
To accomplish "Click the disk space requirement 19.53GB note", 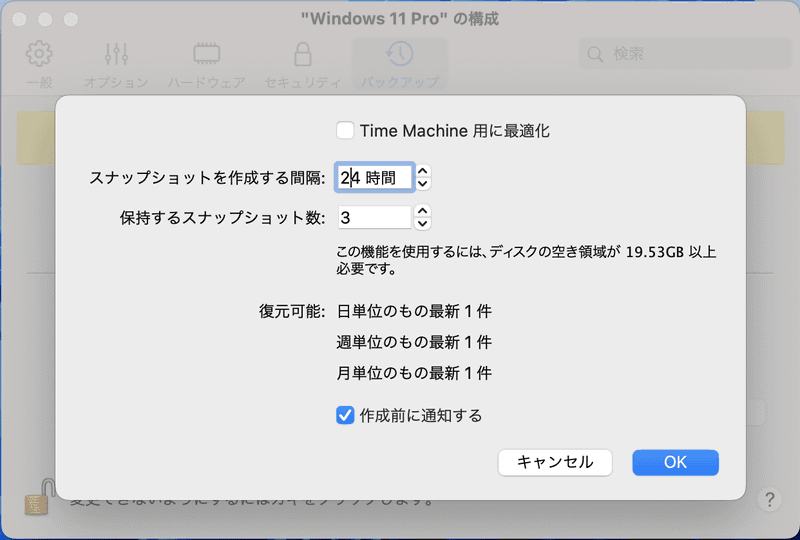I will click(x=526, y=260).
